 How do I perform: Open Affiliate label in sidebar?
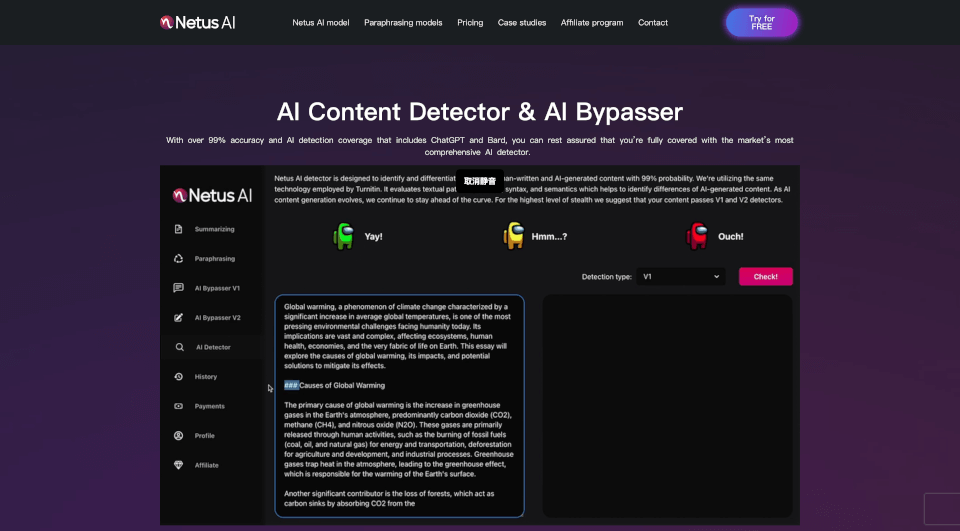(206, 465)
